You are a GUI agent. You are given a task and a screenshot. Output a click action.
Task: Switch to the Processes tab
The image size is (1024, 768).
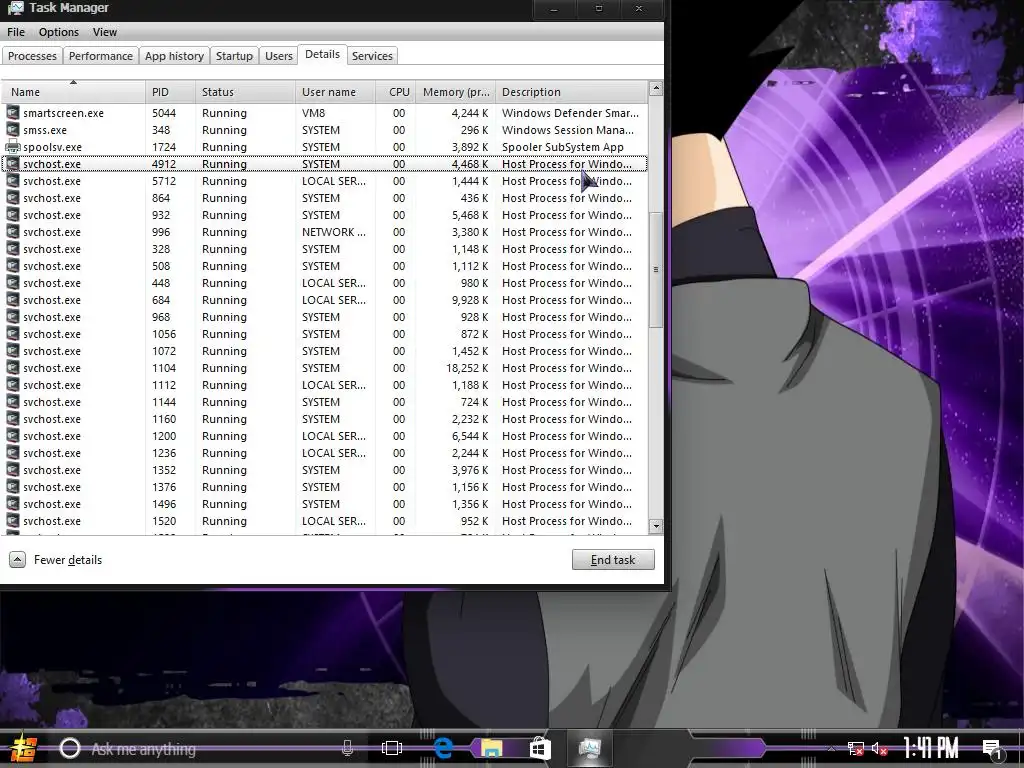tap(32, 56)
